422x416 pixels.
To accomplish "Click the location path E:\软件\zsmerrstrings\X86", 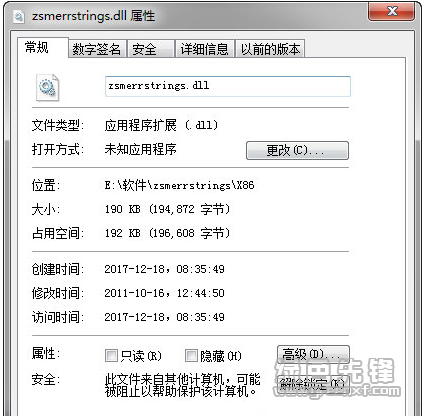I will pos(179,185).
